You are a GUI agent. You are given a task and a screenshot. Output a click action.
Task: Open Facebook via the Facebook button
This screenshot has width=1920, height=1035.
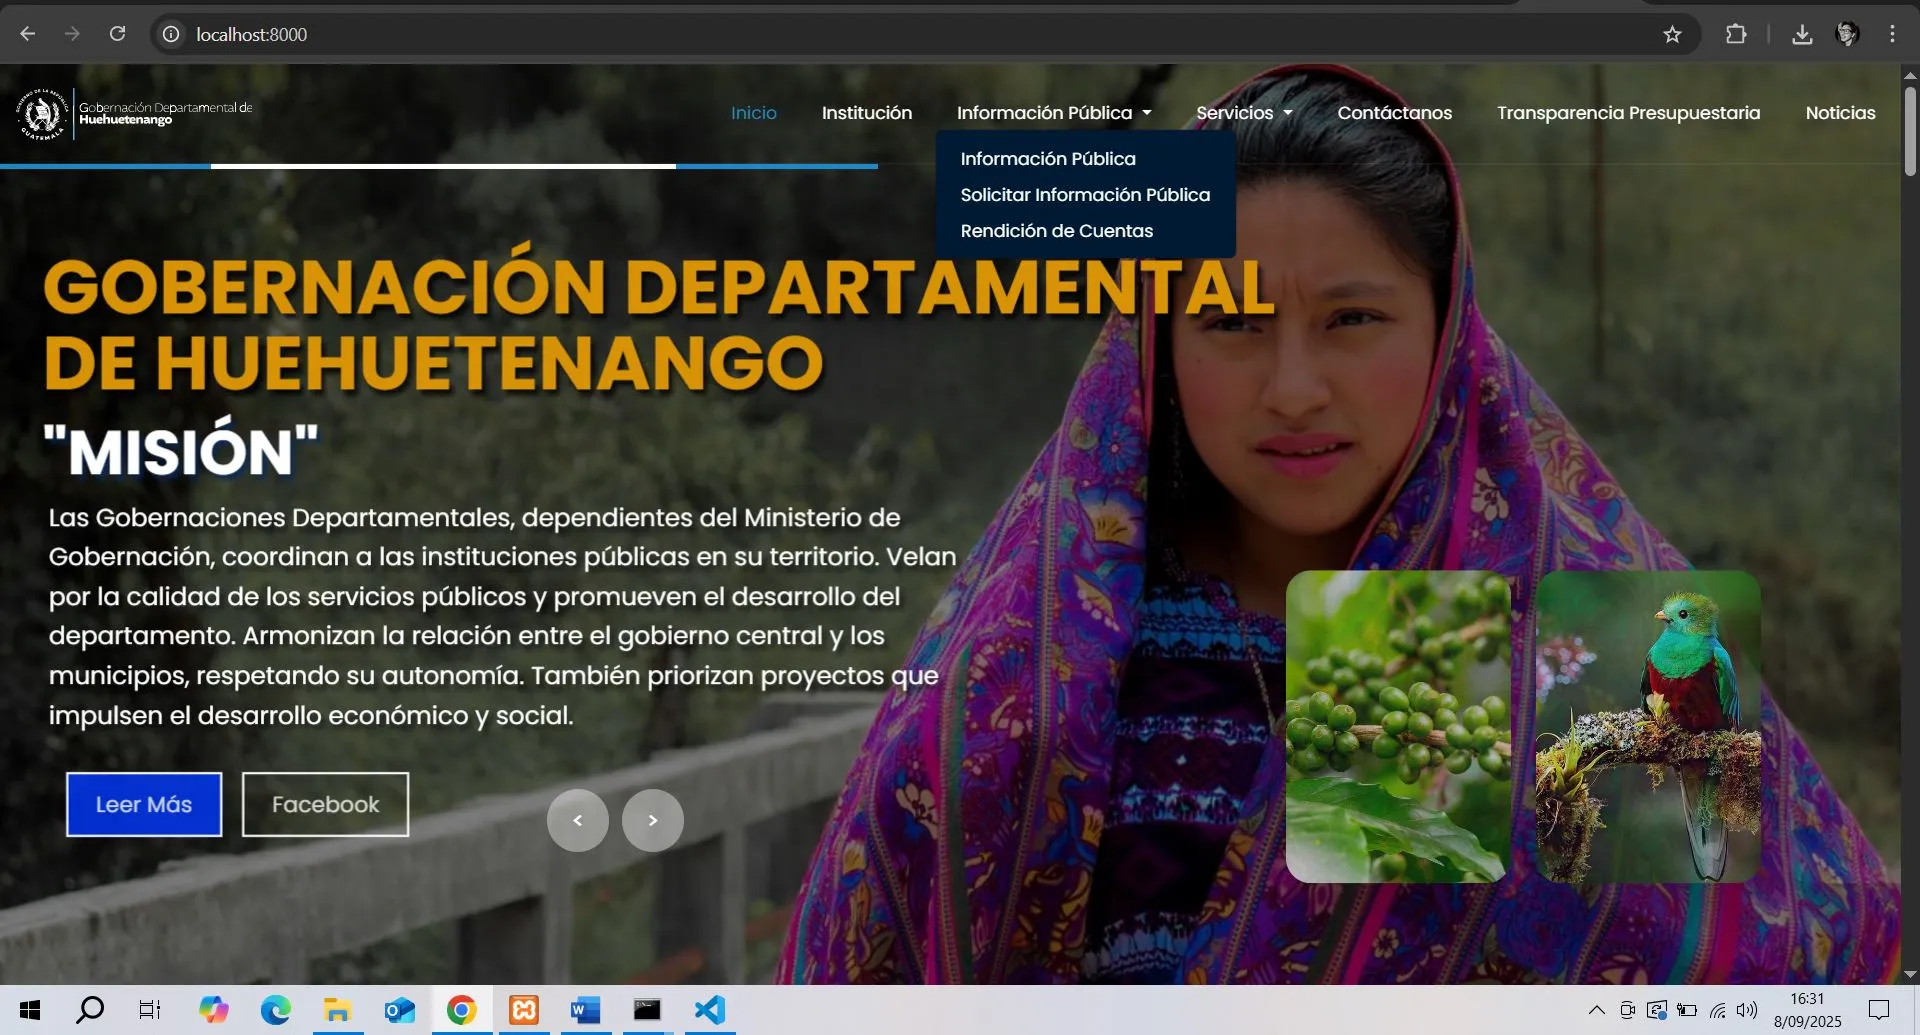click(x=324, y=803)
